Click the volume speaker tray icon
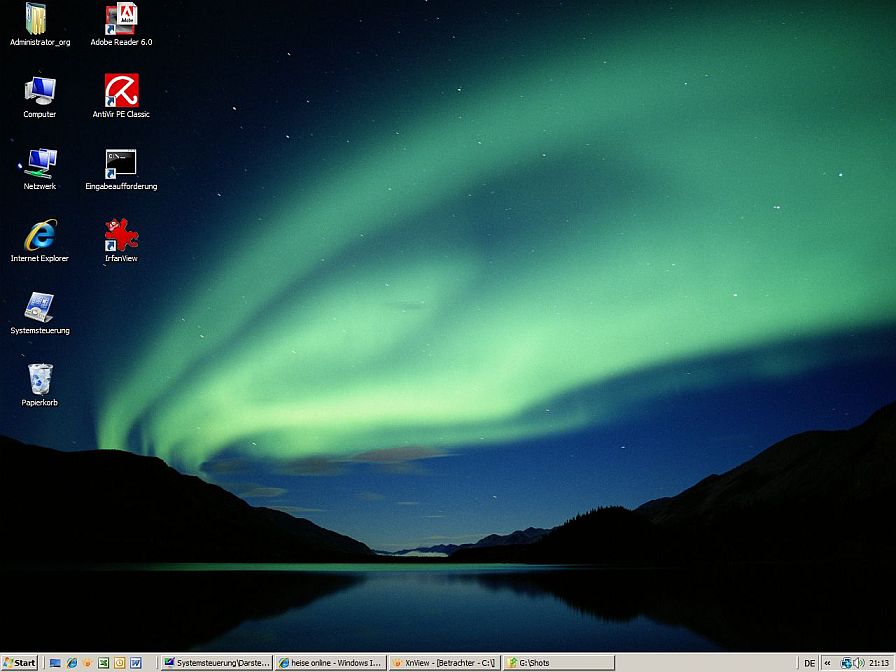This screenshot has height=672, width=896. [x=858, y=663]
